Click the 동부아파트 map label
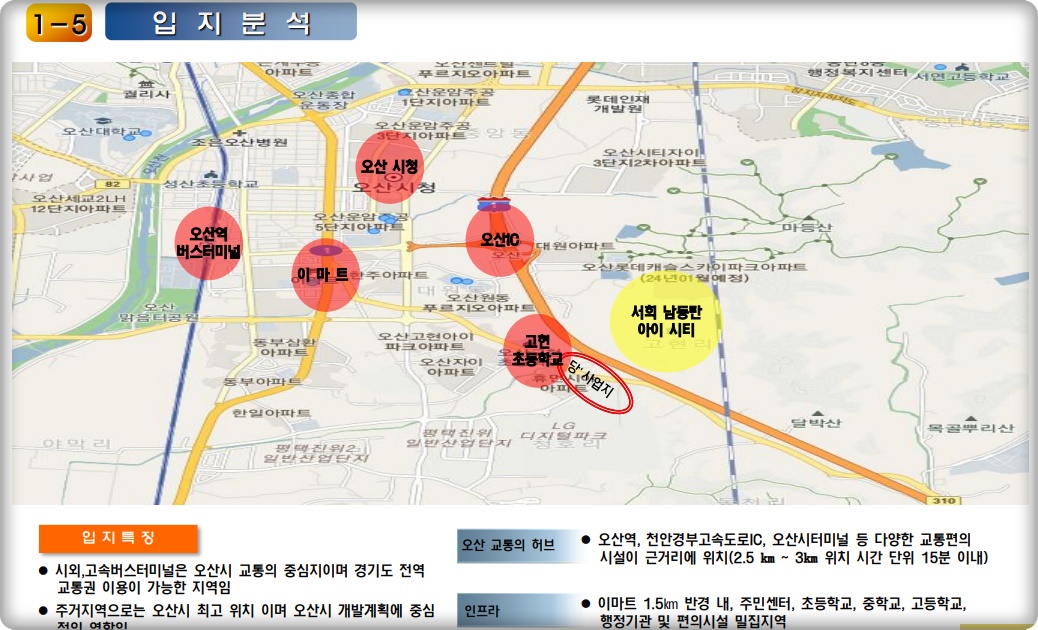Screen dimensions: 1038x630 point(263,381)
